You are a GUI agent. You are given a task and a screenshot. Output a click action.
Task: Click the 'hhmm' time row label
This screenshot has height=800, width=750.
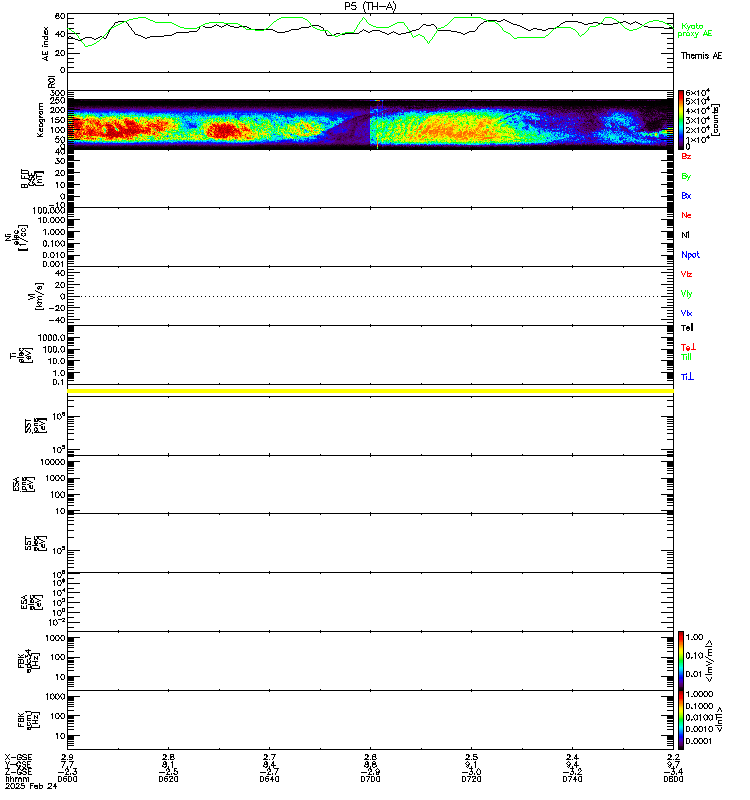pyautogui.click(x=17, y=779)
